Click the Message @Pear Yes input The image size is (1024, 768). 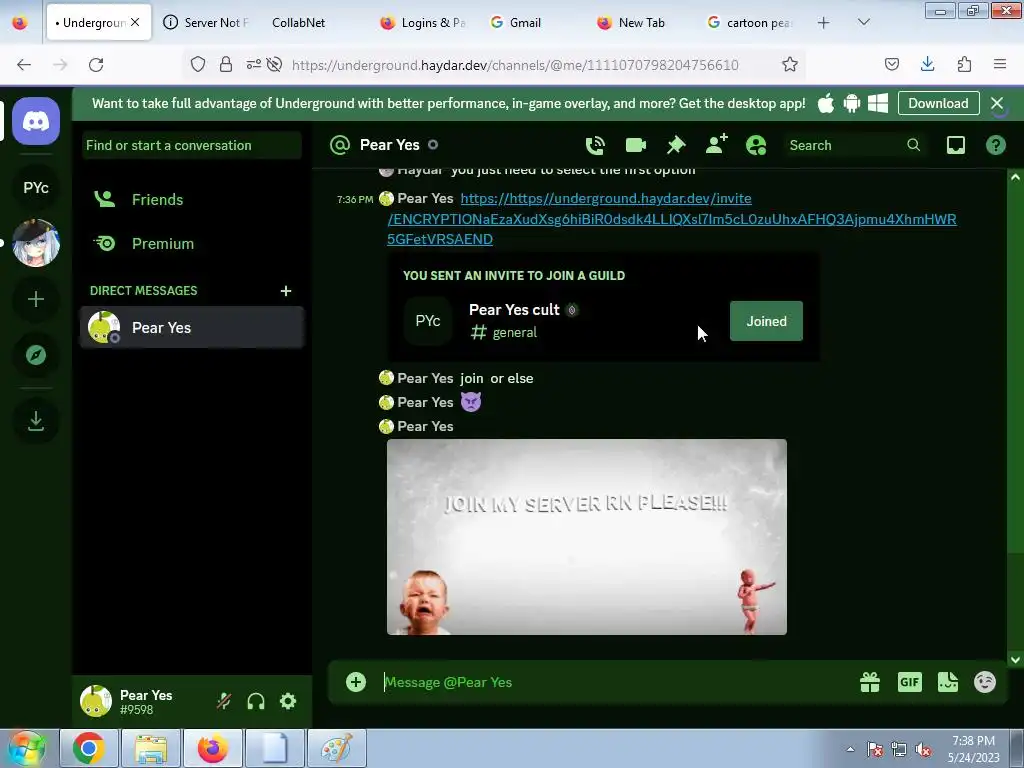[614, 682]
